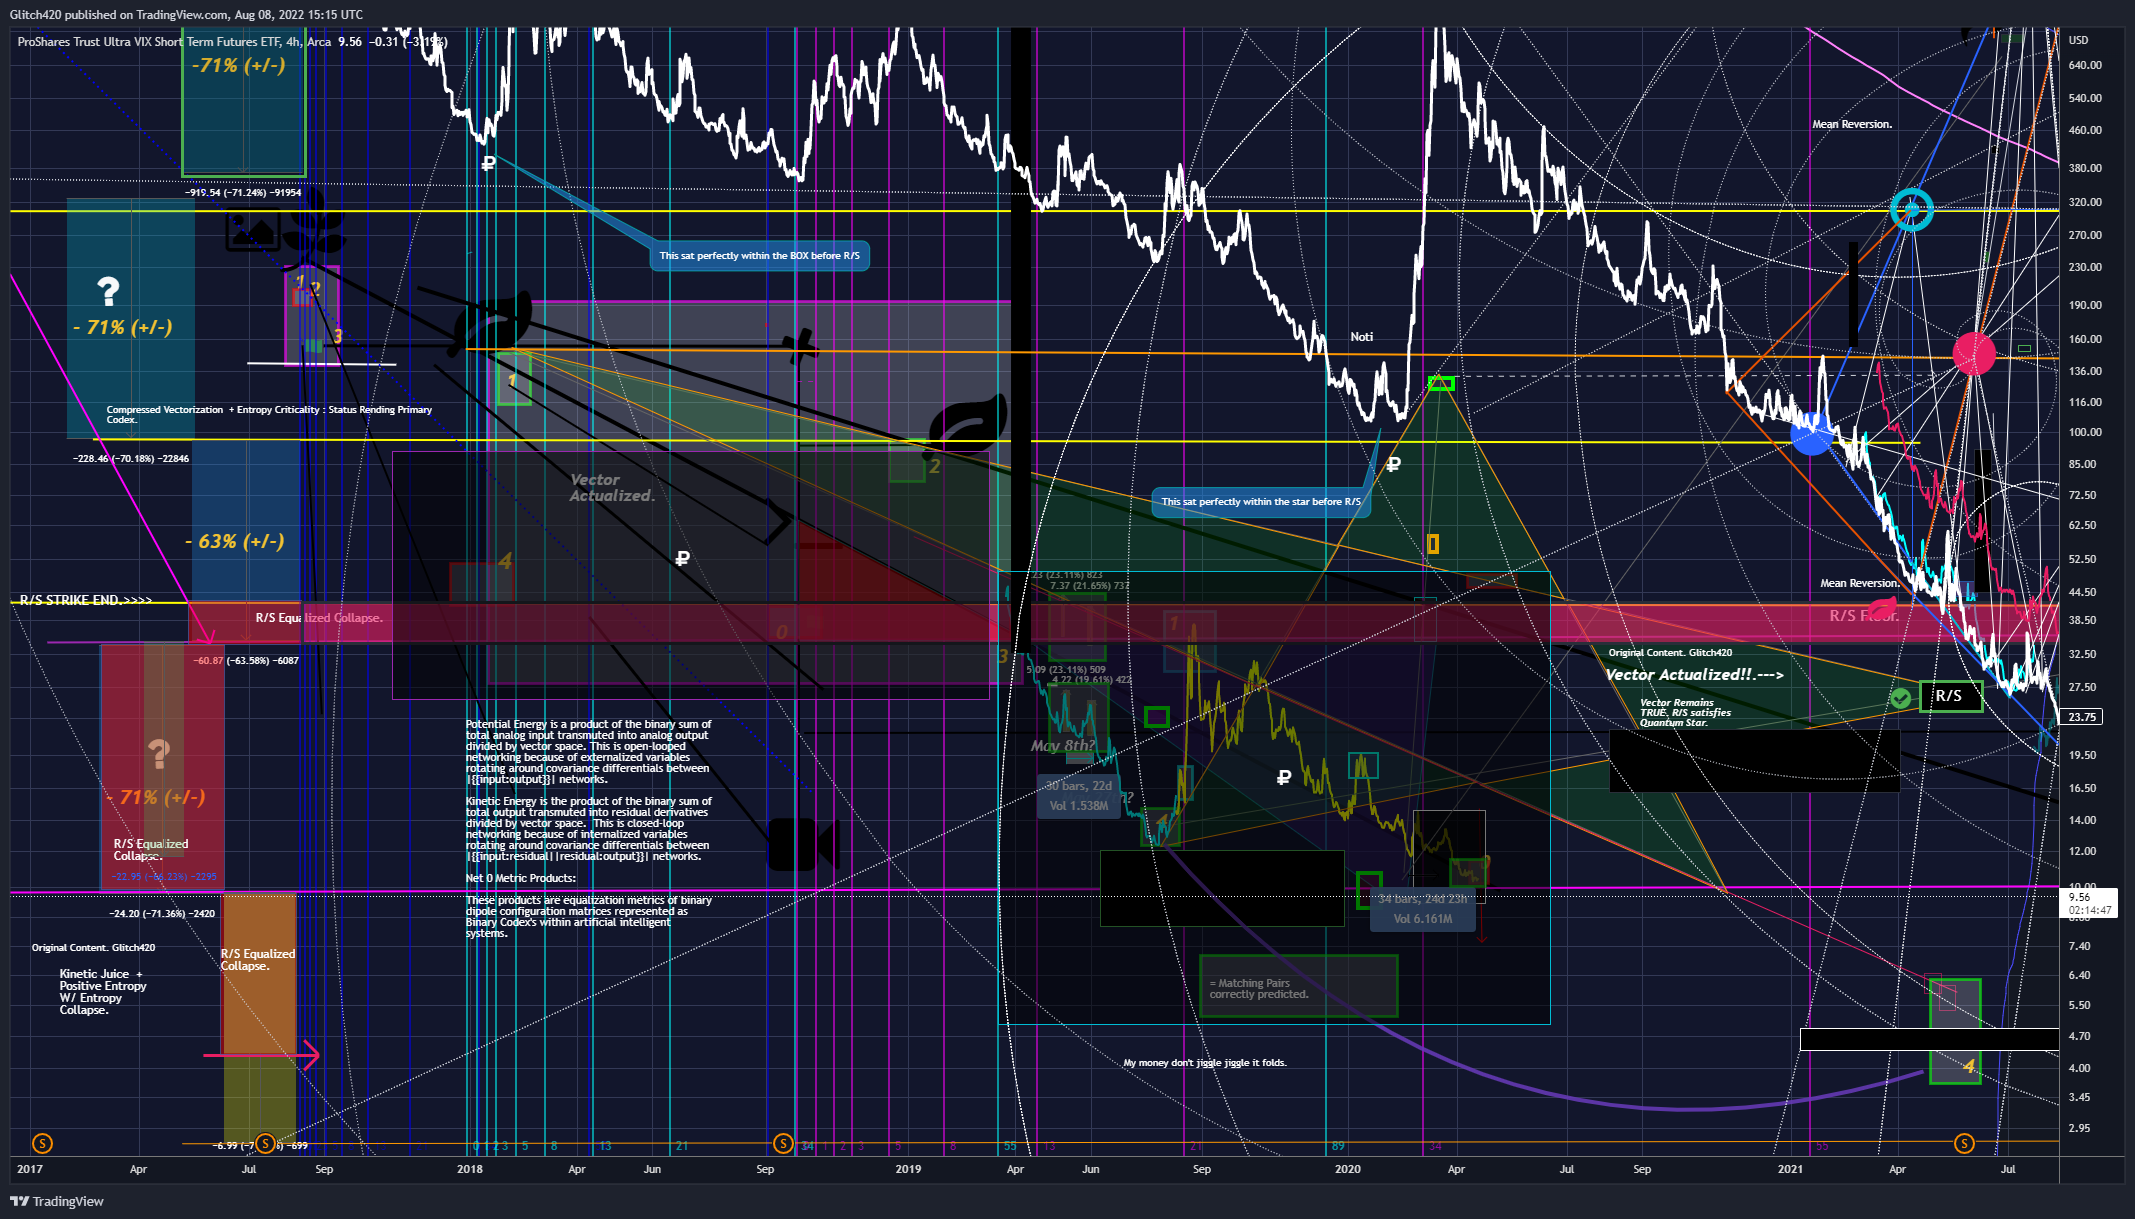Click the gold number 4 in lower-right green box
Screen dimensions: 2135x1219
pos(1969,1066)
